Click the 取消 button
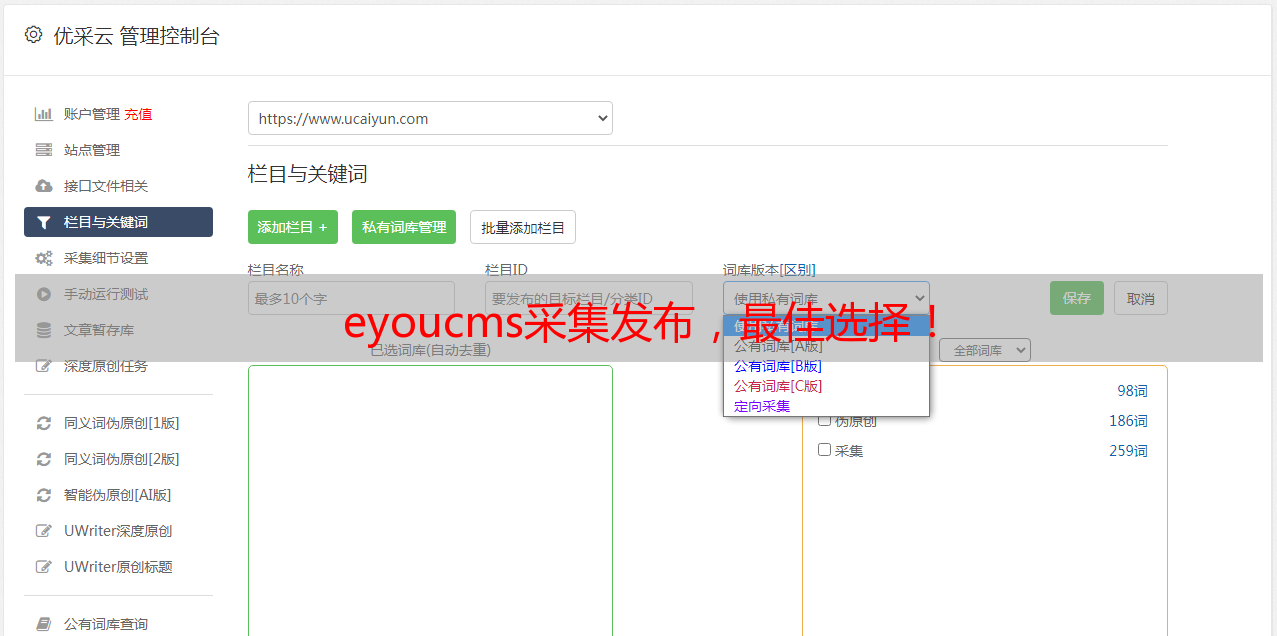 pos(1141,298)
